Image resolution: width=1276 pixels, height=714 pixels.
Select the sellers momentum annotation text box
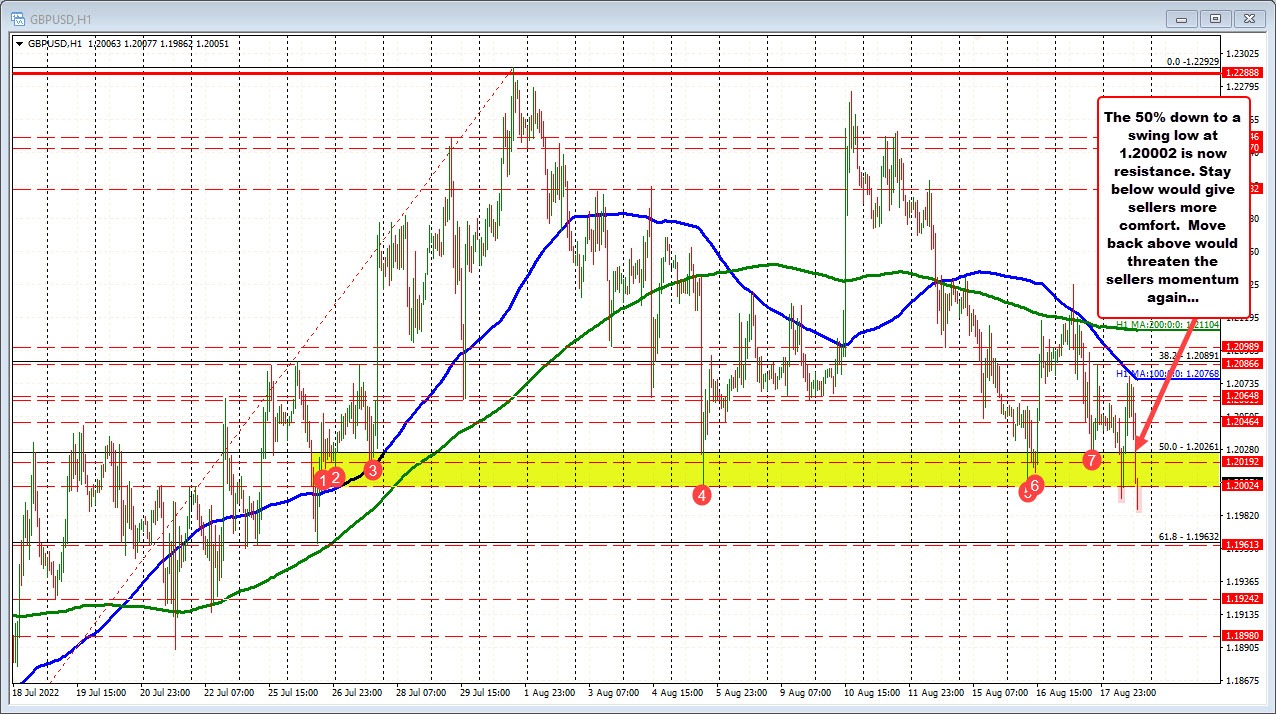[x=1172, y=207]
